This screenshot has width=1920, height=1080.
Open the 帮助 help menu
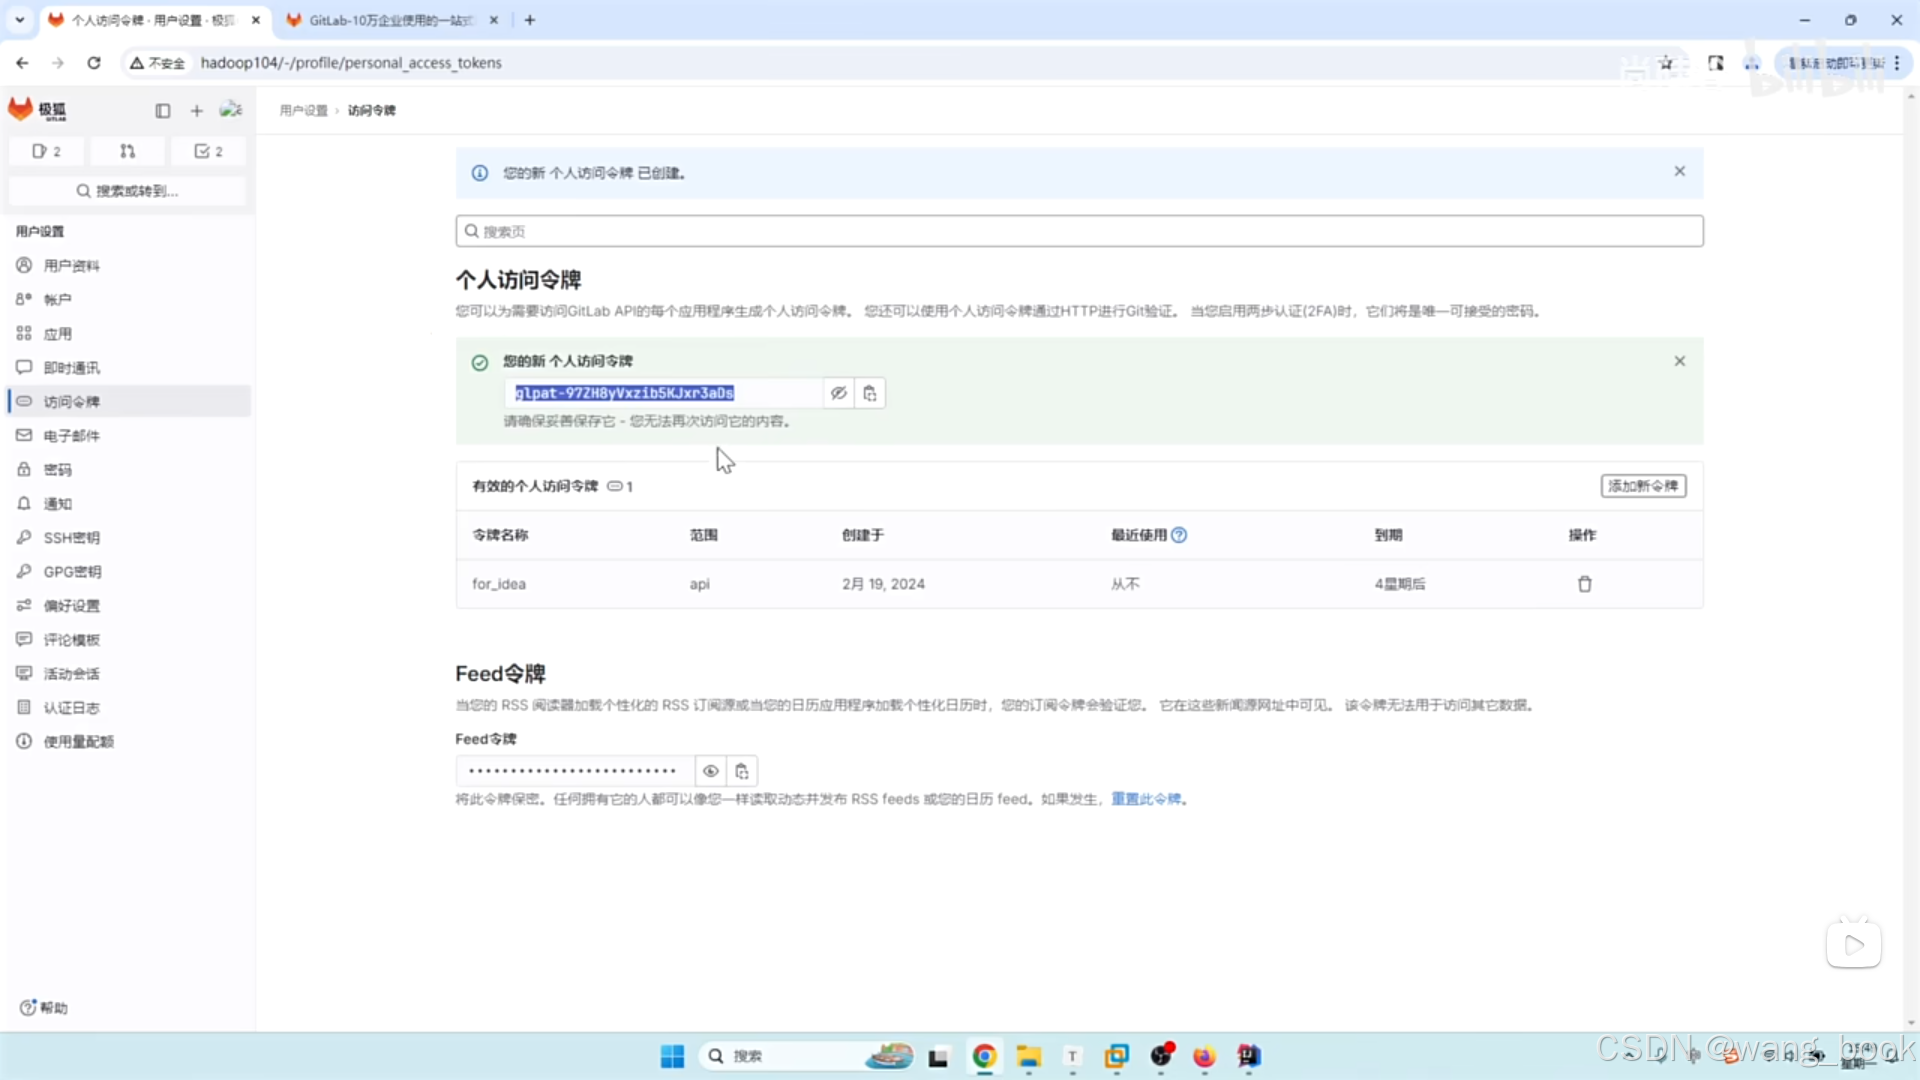point(44,1007)
